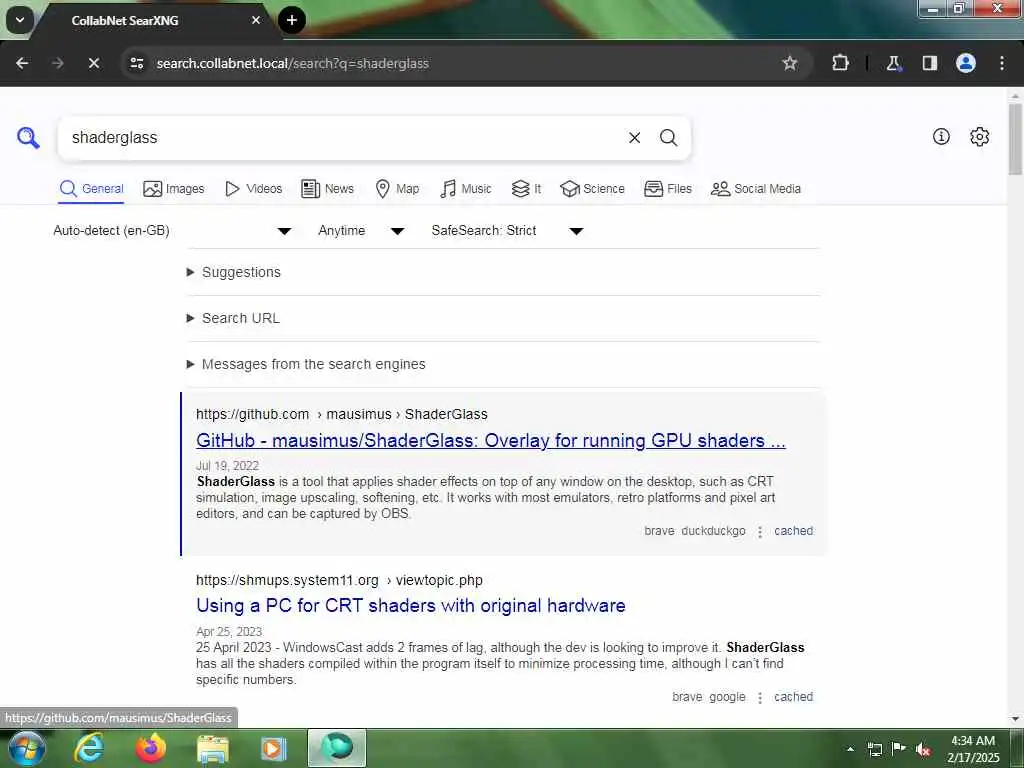Switch to Music category
Image resolution: width=1024 pixels, height=768 pixels.
tap(466, 189)
